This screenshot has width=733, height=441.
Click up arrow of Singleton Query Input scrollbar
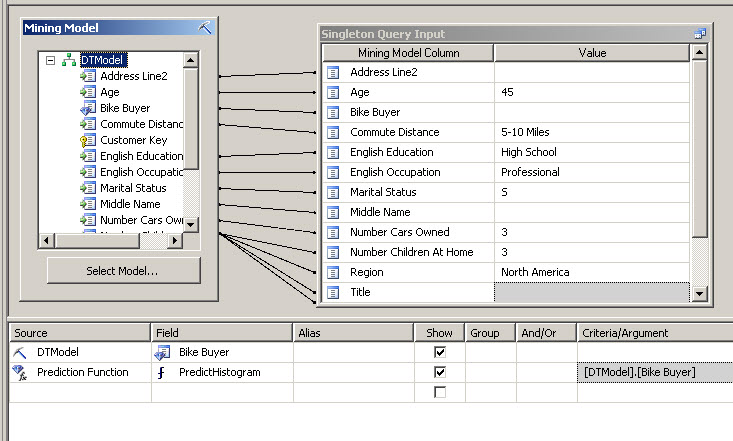[699, 52]
